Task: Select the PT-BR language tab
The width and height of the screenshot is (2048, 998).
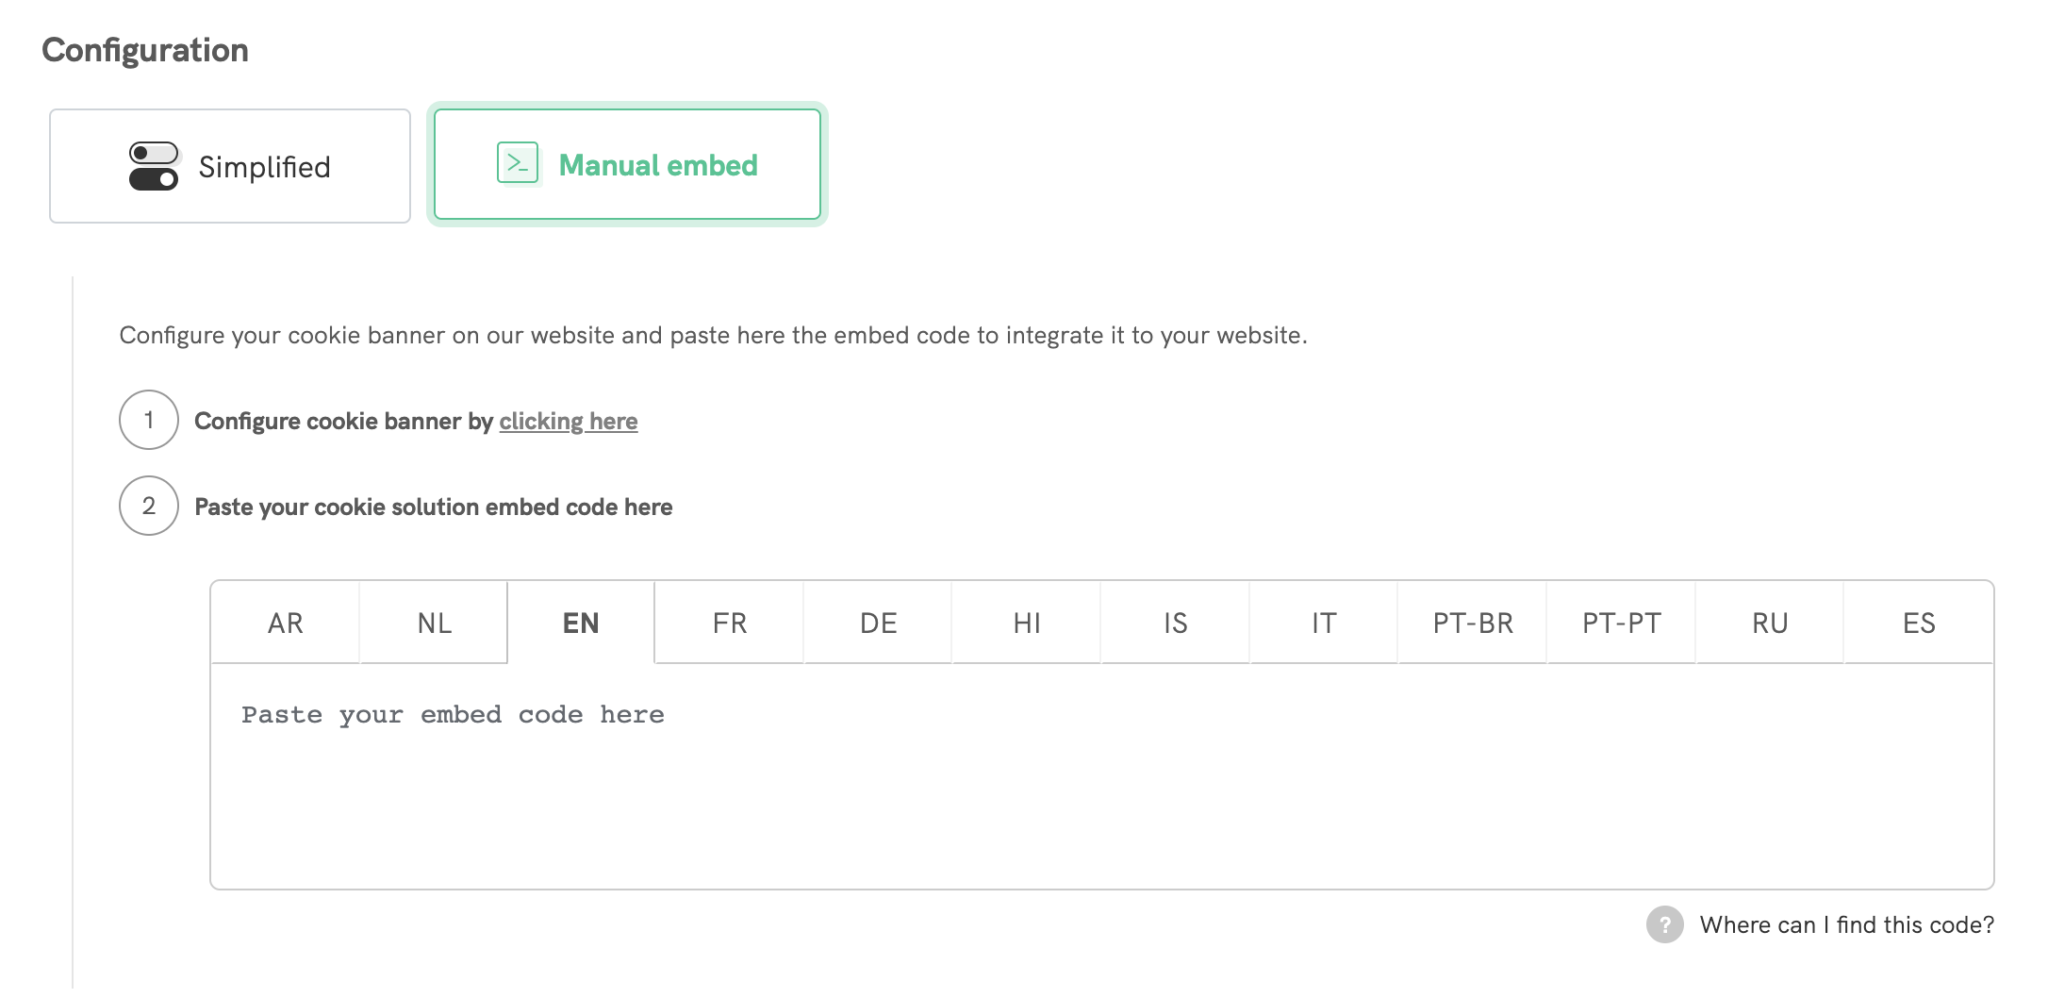Action: pos(1471,622)
